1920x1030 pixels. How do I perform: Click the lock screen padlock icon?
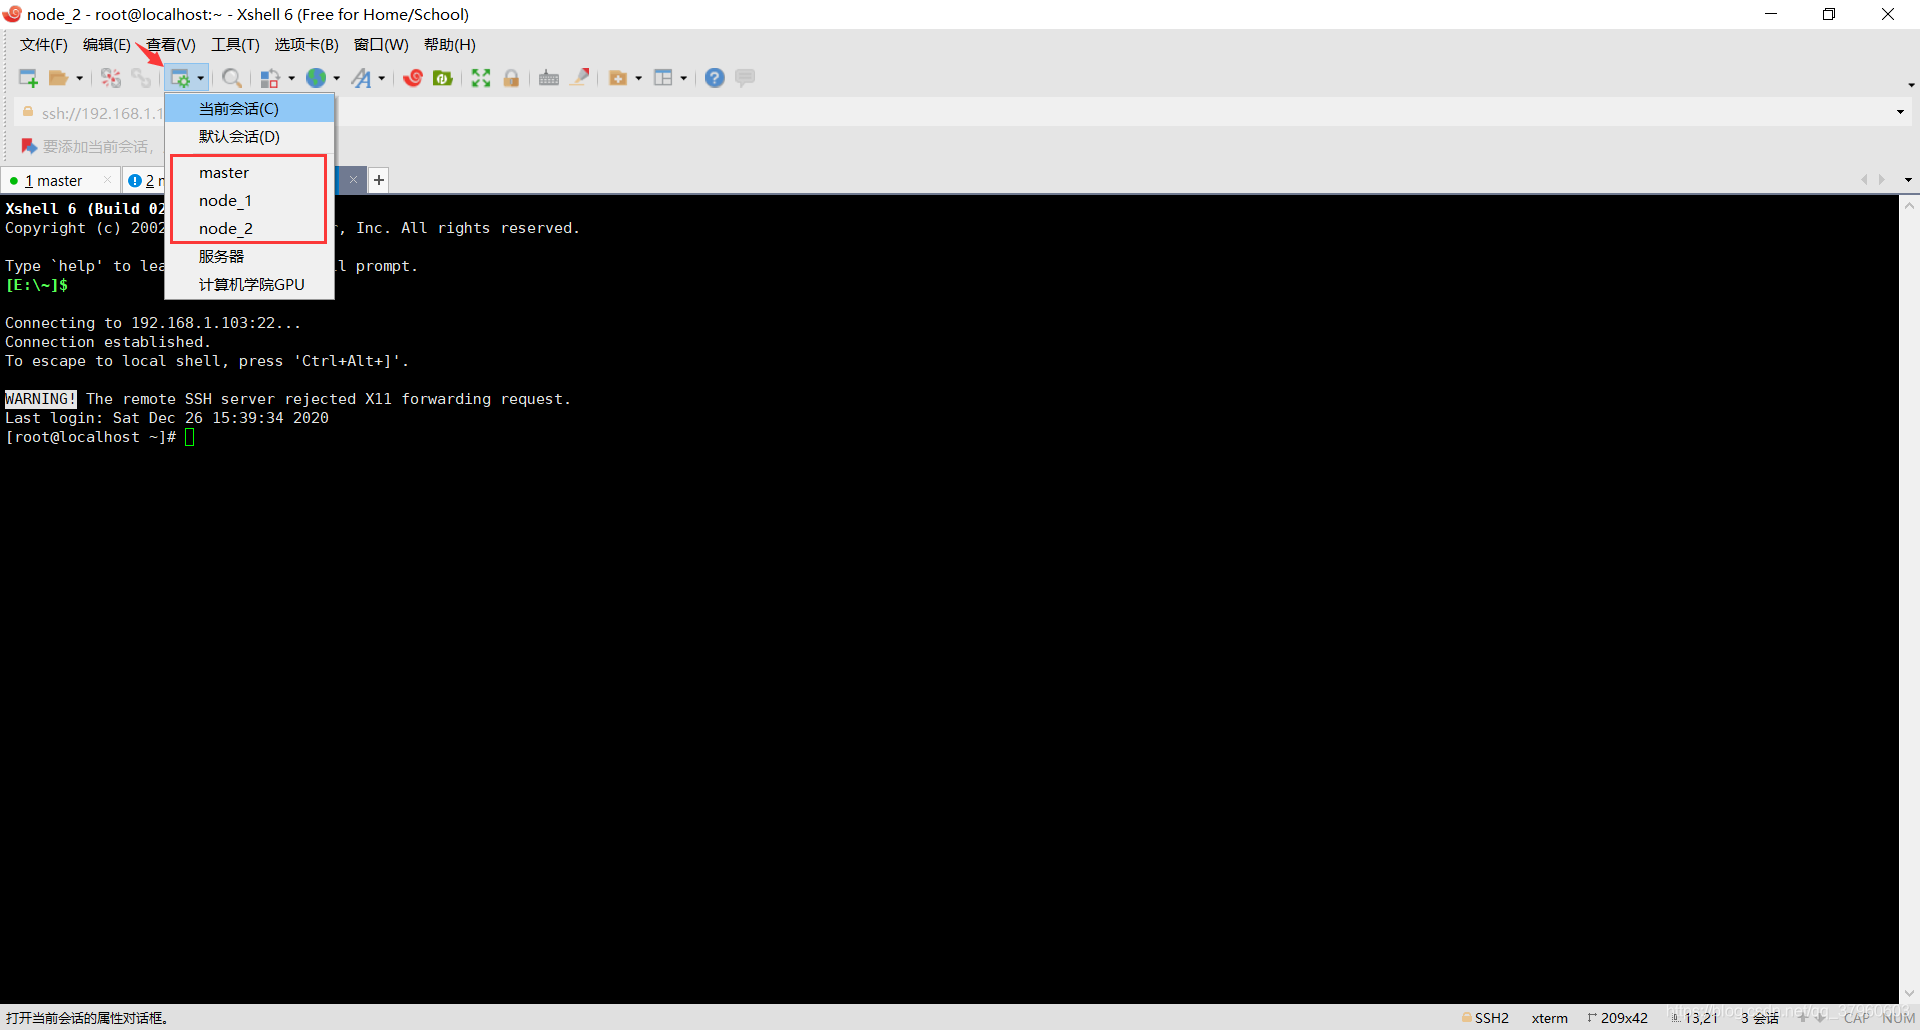tap(511, 78)
